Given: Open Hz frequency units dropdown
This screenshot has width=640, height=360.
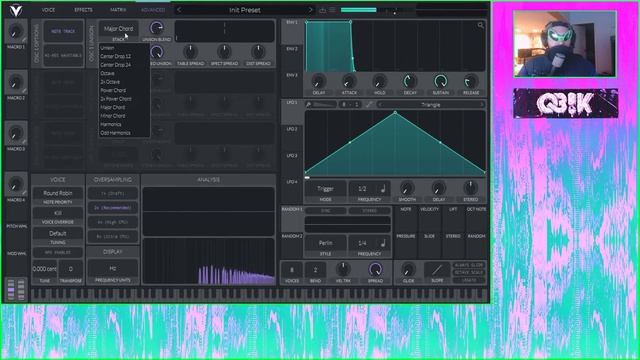Looking at the screenshot, I should click(113, 269).
